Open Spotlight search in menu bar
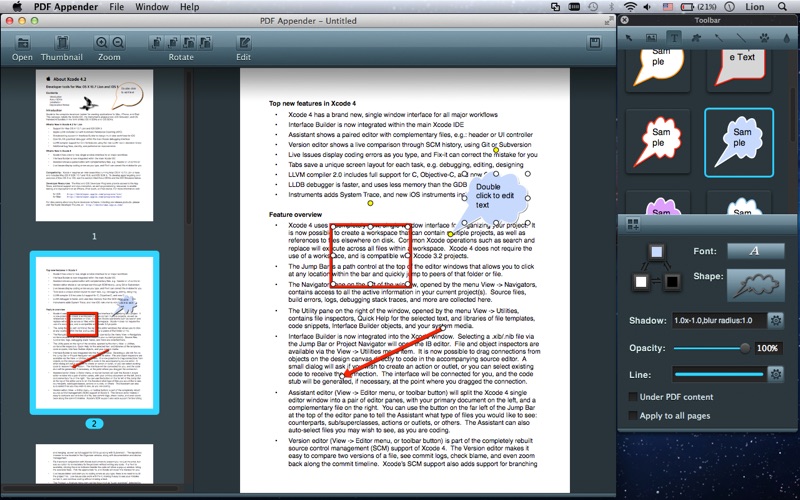 pos(782,7)
